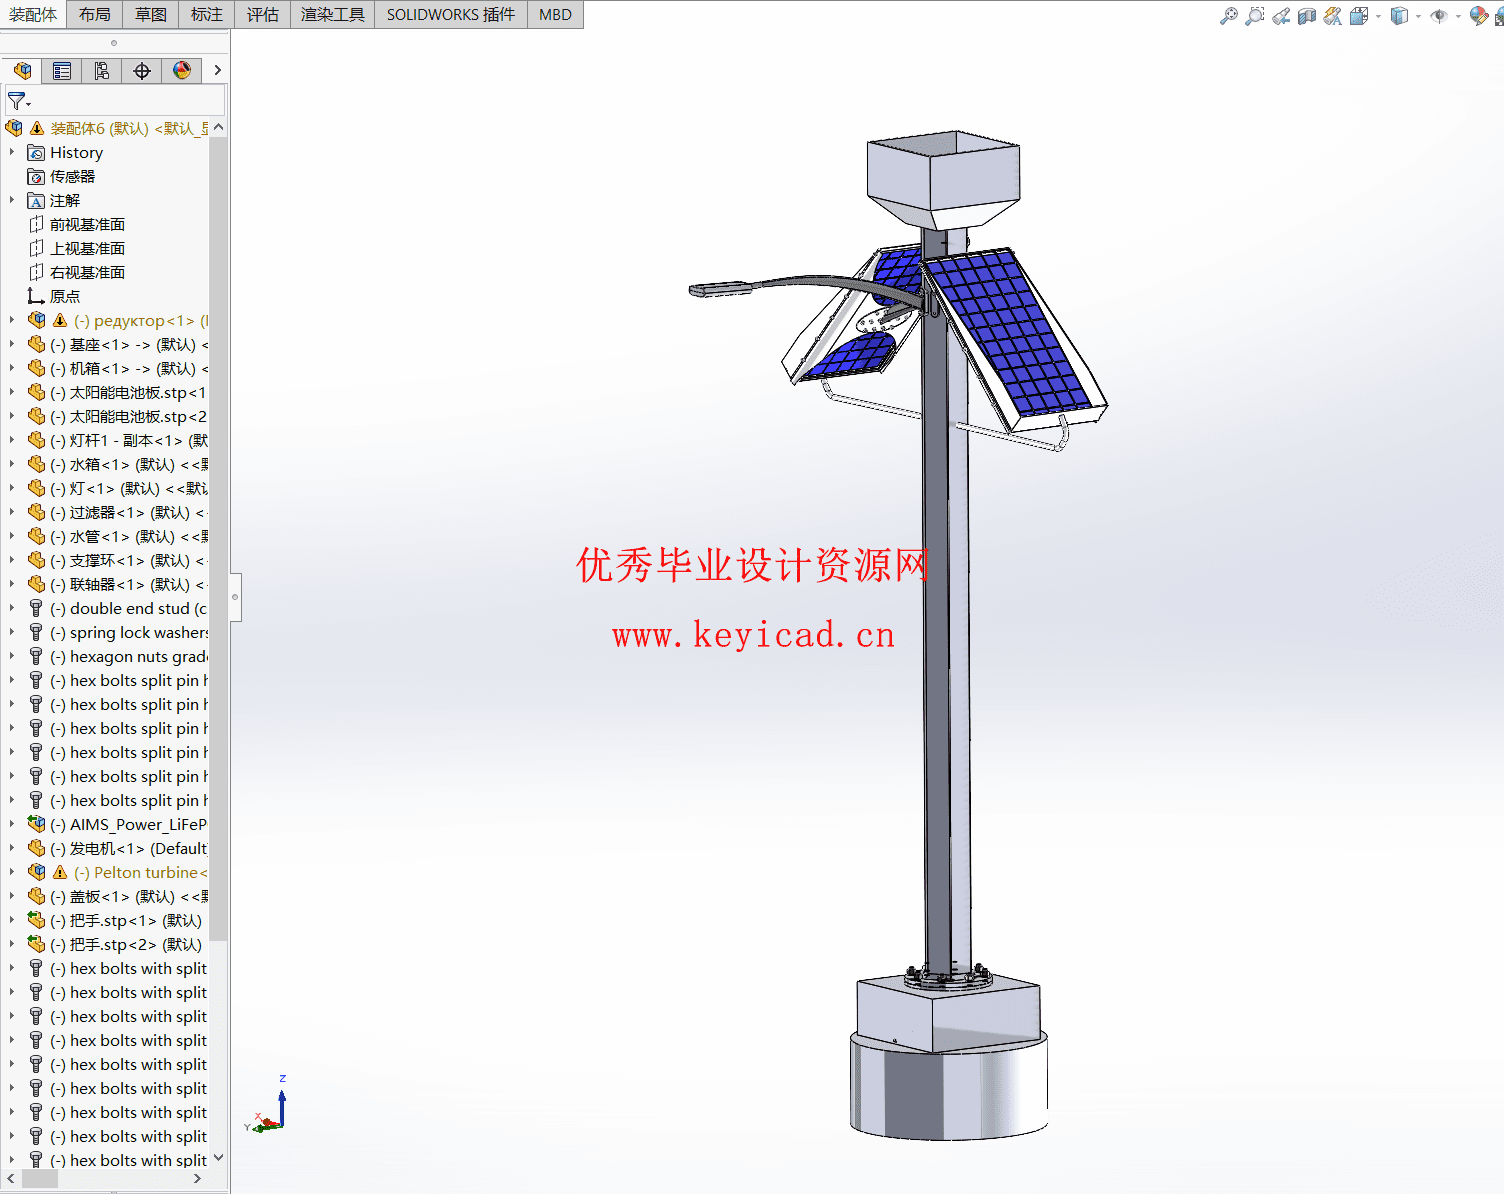Select spring lock washers item

(x=128, y=632)
